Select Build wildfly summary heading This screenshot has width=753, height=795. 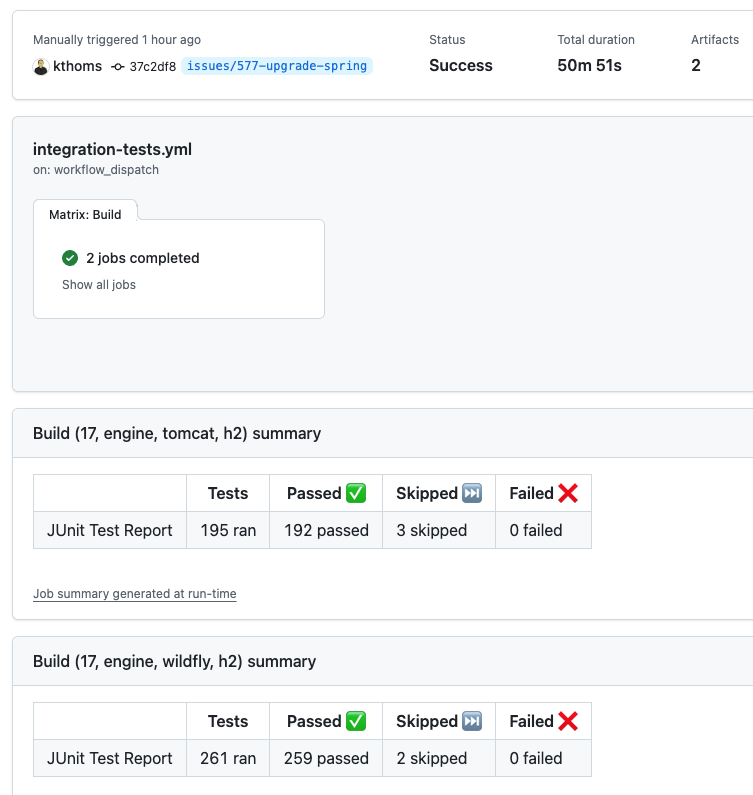click(174, 661)
